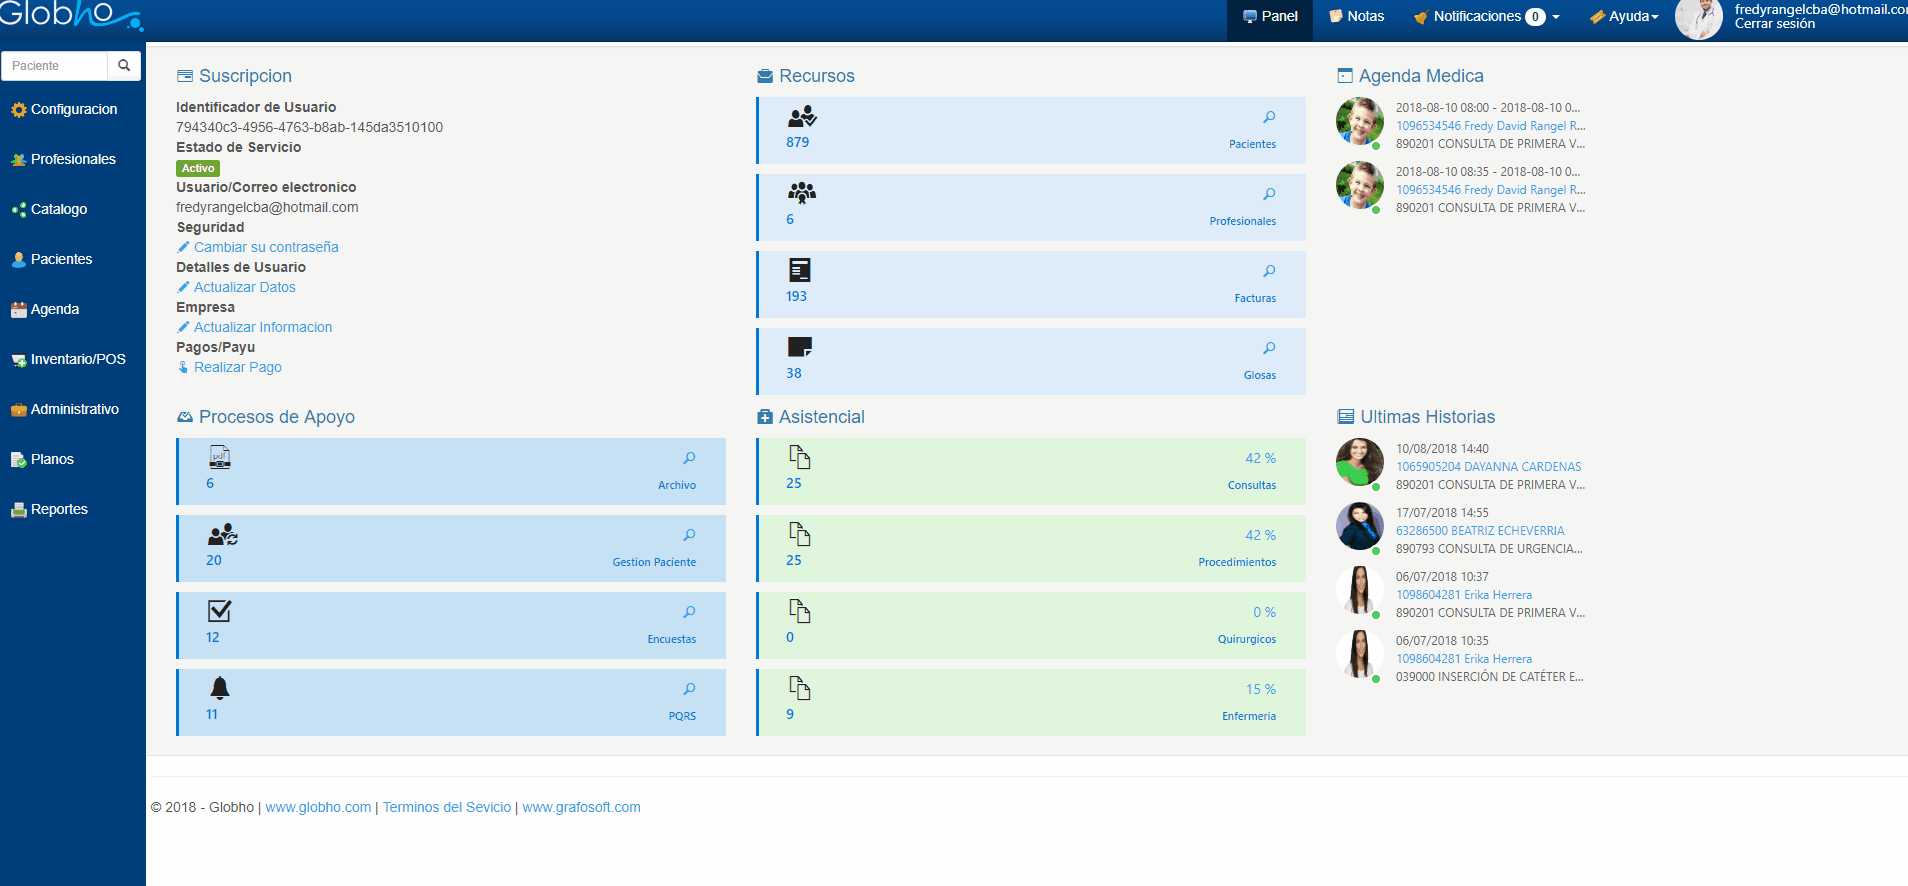Go to Inventario/POS in sidebar
The height and width of the screenshot is (886, 1908).
point(77,359)
